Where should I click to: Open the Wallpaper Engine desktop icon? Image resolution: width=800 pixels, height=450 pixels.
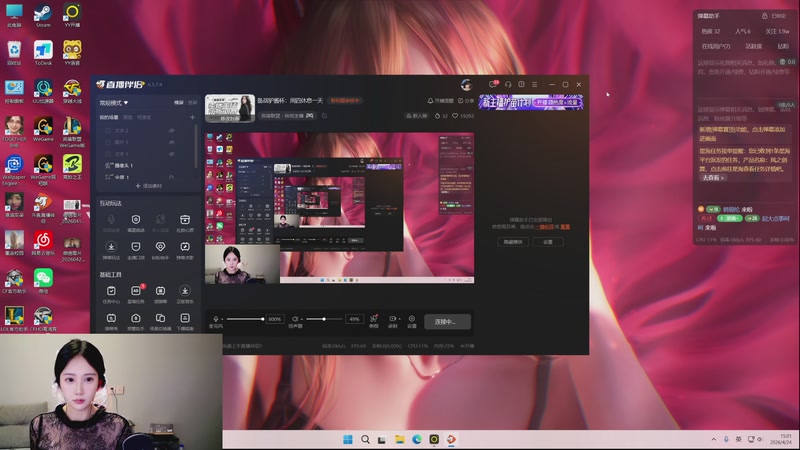click(14, 169)
